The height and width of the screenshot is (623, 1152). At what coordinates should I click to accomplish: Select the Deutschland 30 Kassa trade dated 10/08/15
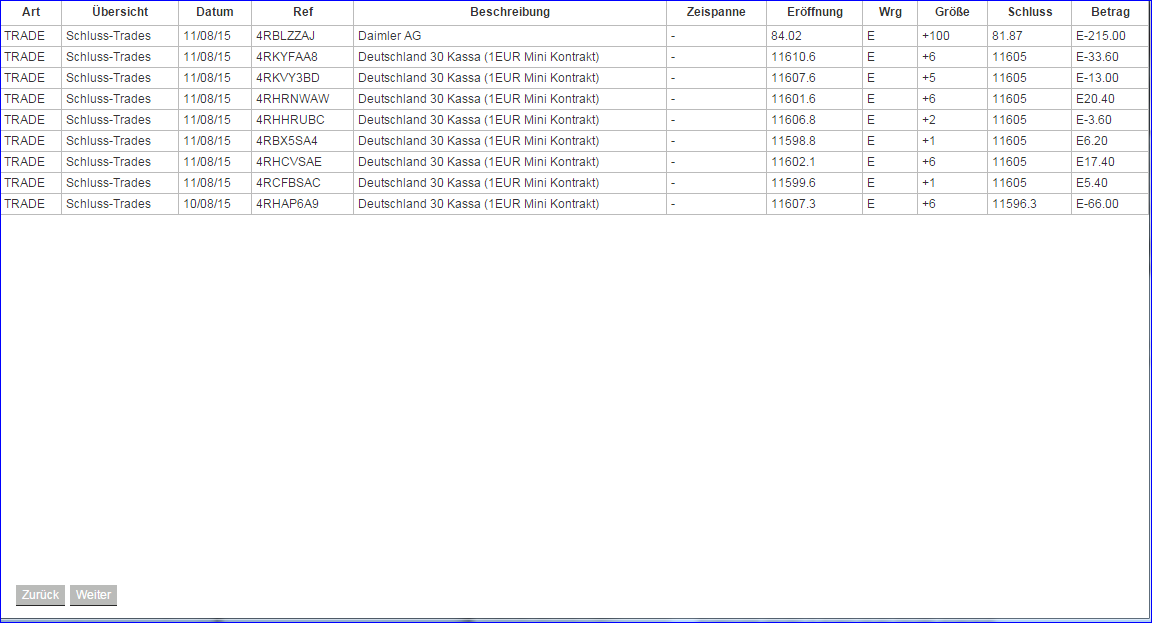coord(478,203)
